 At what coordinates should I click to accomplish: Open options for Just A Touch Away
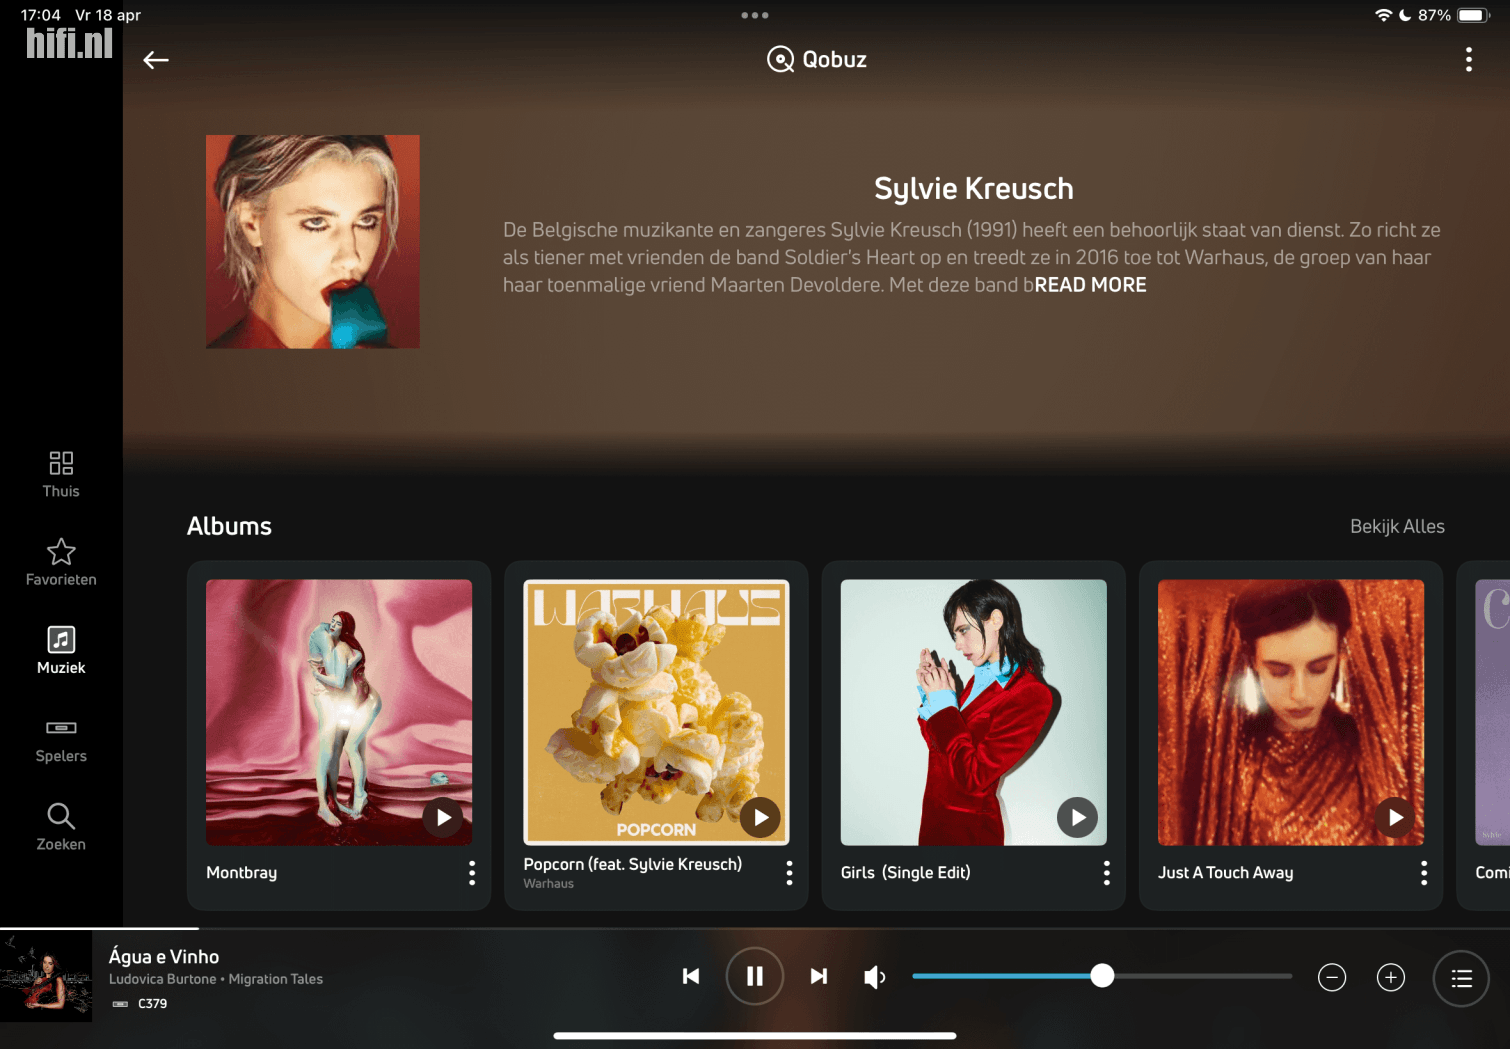pos(1424,873)
